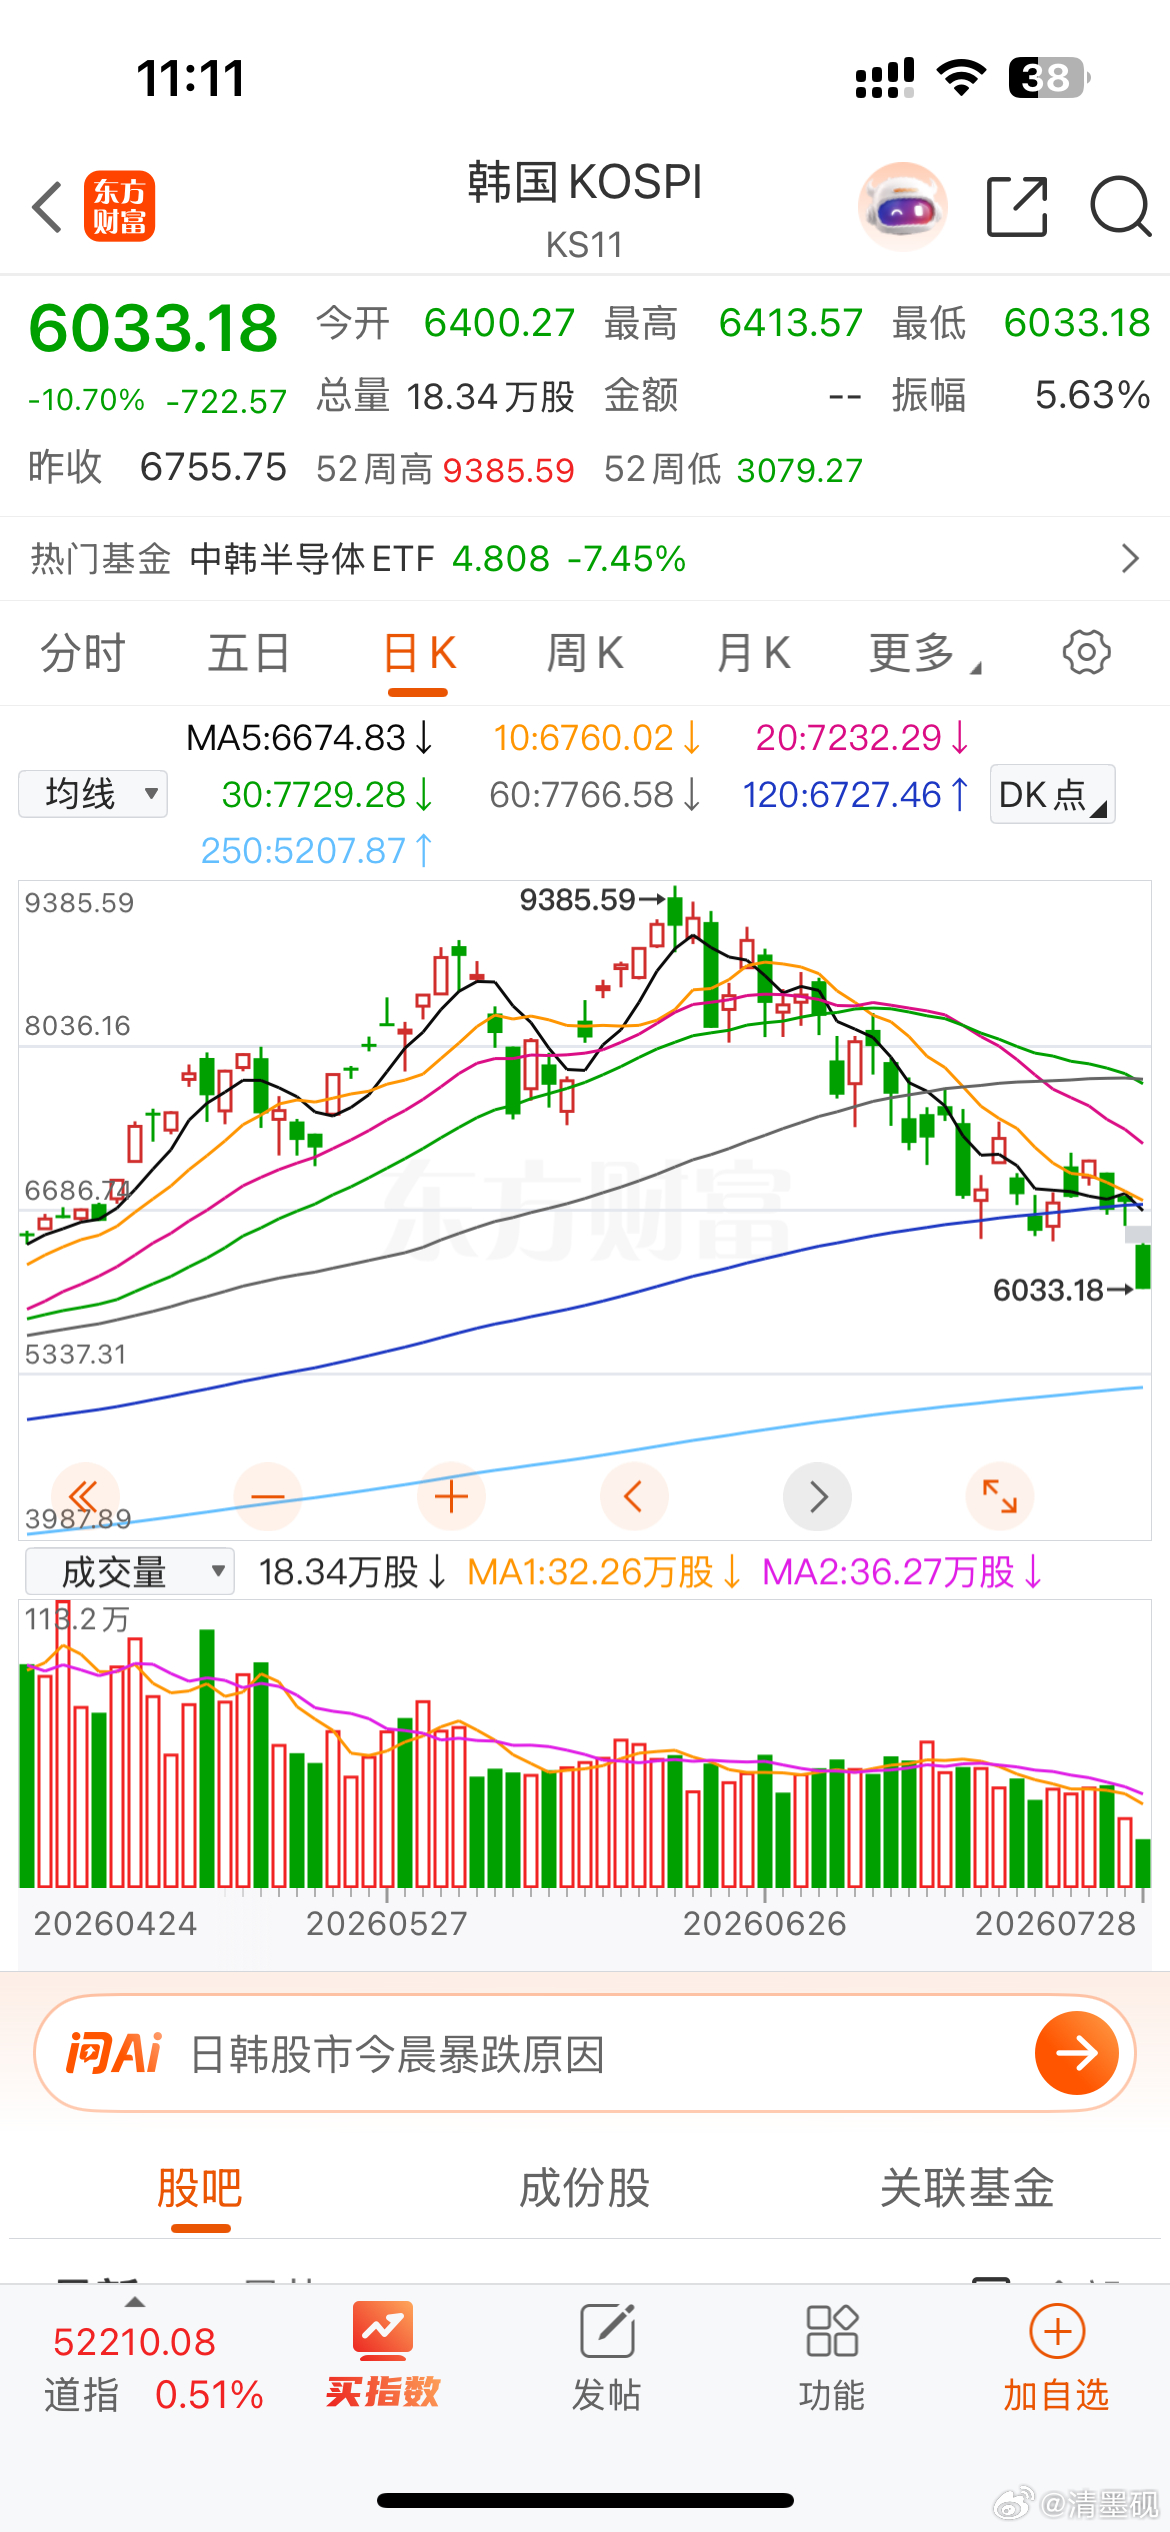
Task: Open 中韩半导体ETF fund link
Action: pyautogui.click(x=312, y=558)
